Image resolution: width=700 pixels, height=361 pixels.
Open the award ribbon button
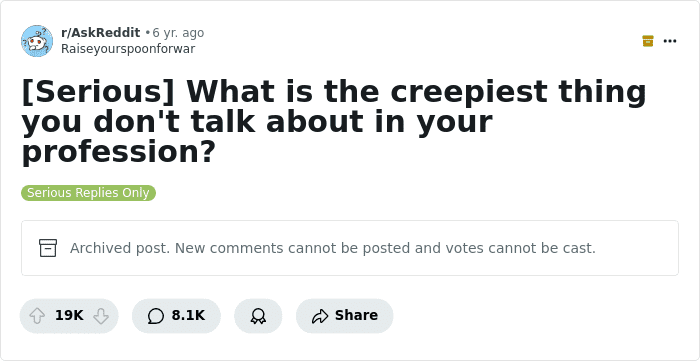coord(258,316)
